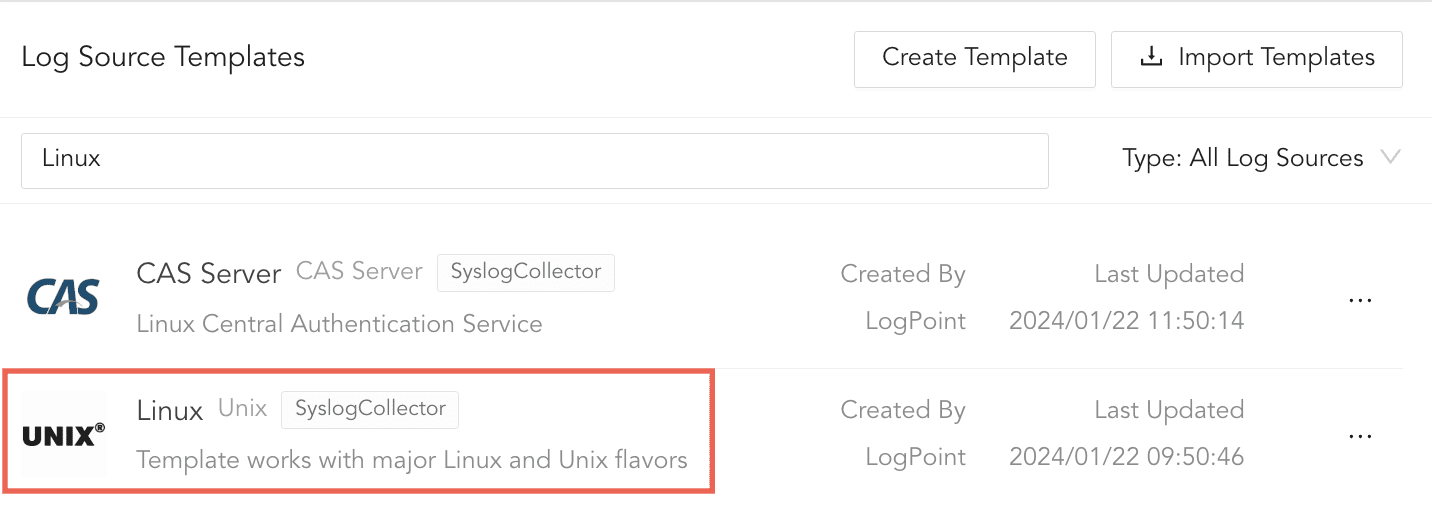
Task: Click the import icon on Import Templates
Action: tap(1152, 58)
